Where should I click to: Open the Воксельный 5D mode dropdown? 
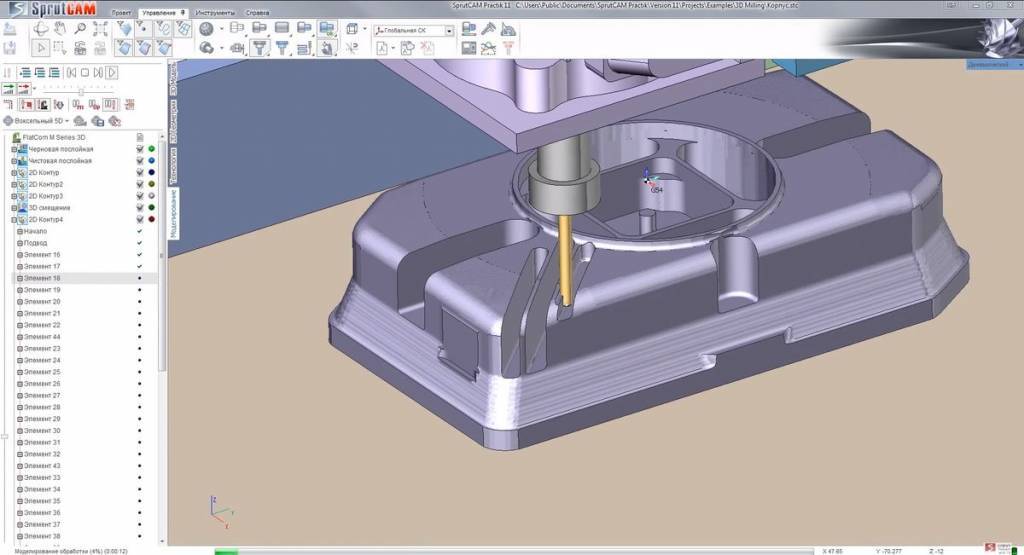coord(66,121)
